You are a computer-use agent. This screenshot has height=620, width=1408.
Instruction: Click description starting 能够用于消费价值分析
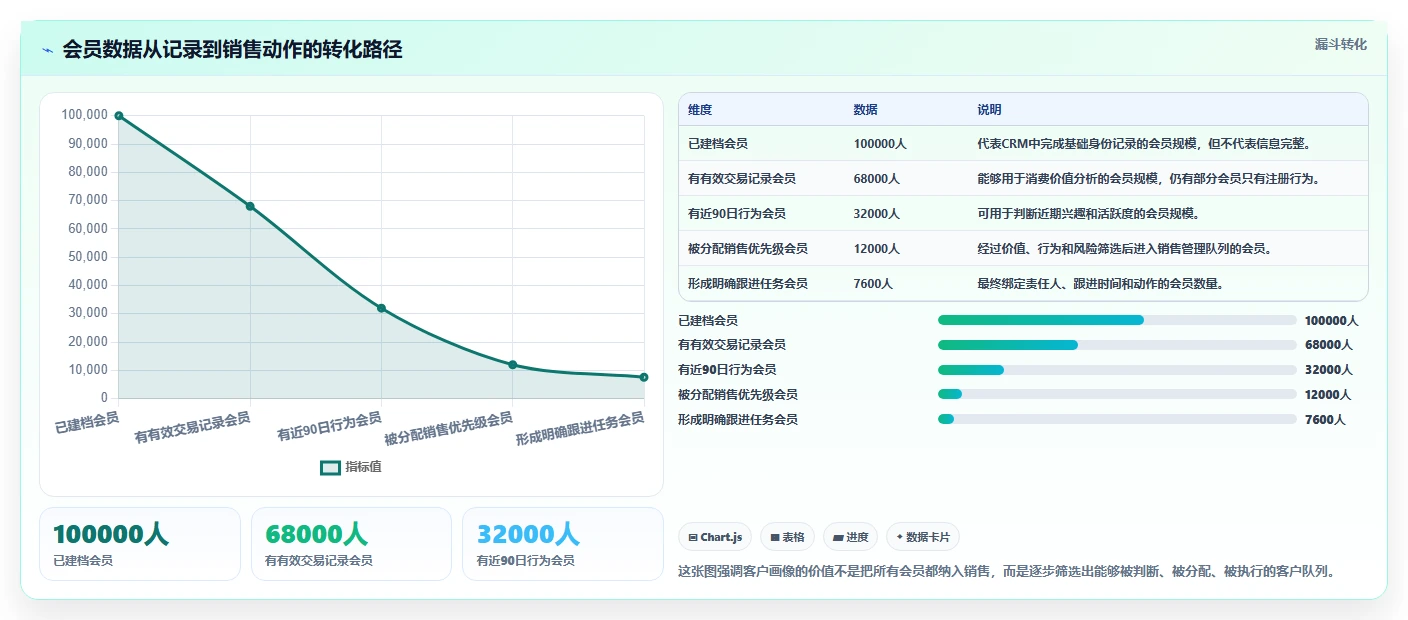pyautogui.click(x=1149, y=179)
